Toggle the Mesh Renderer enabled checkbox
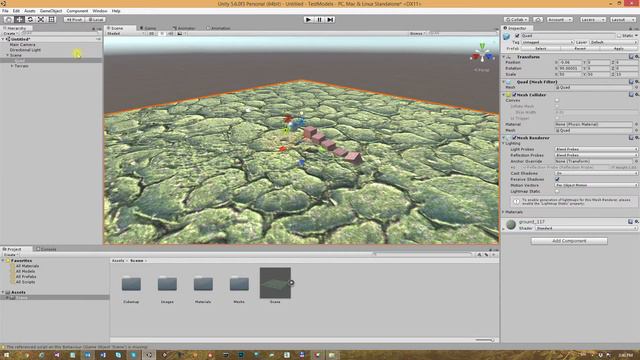The image size is (640, 360). tap(514, 138)
